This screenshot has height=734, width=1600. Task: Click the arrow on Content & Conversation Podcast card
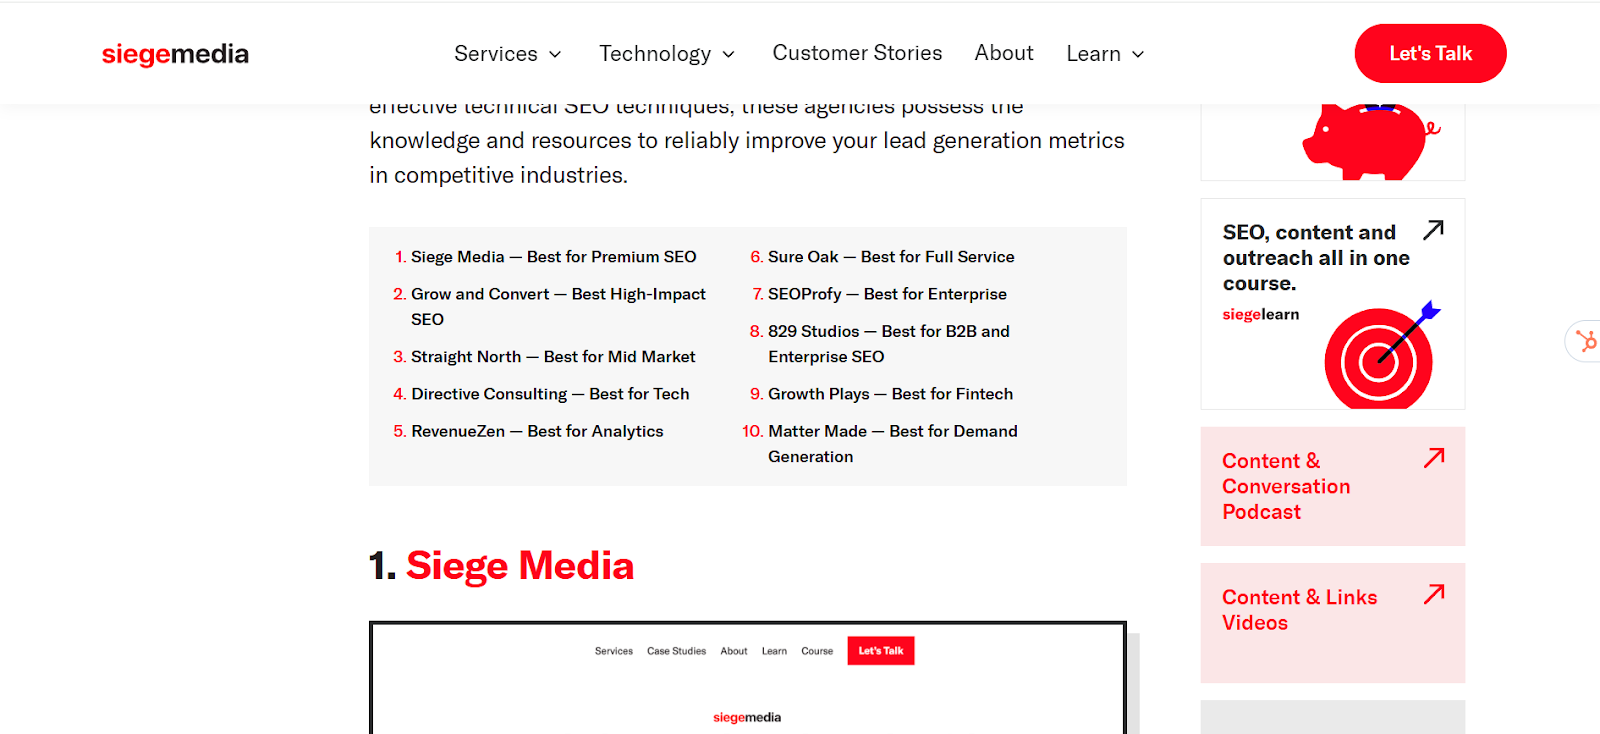coord(1434,458)
